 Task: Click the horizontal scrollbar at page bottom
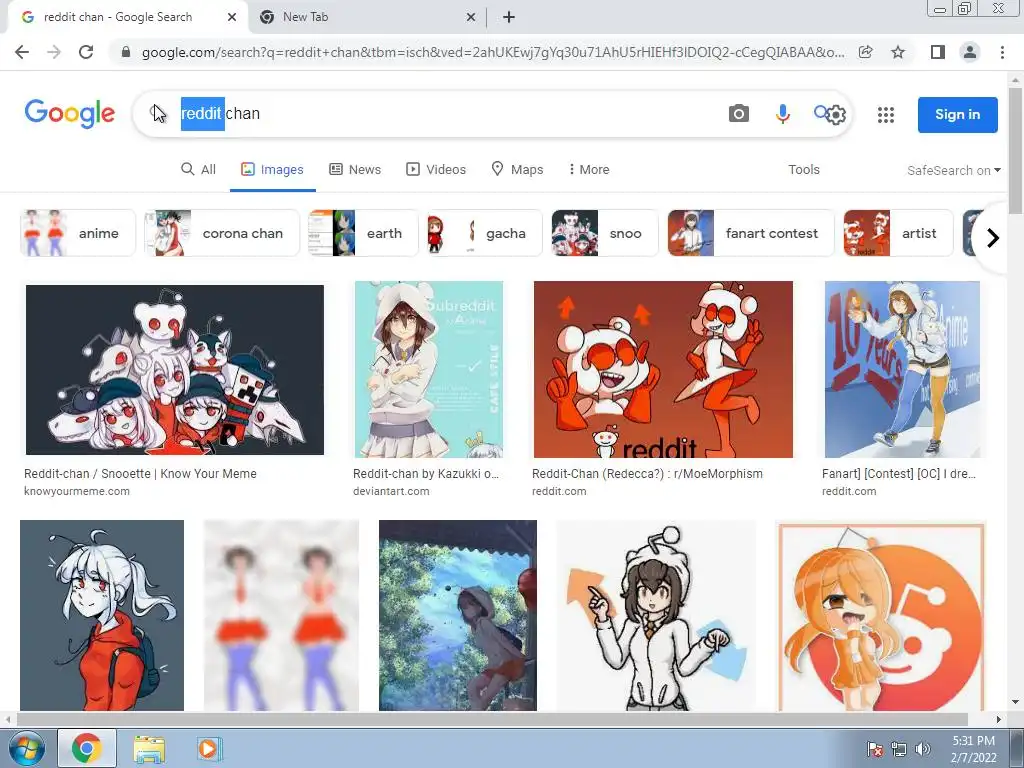[x=492, y=720]
